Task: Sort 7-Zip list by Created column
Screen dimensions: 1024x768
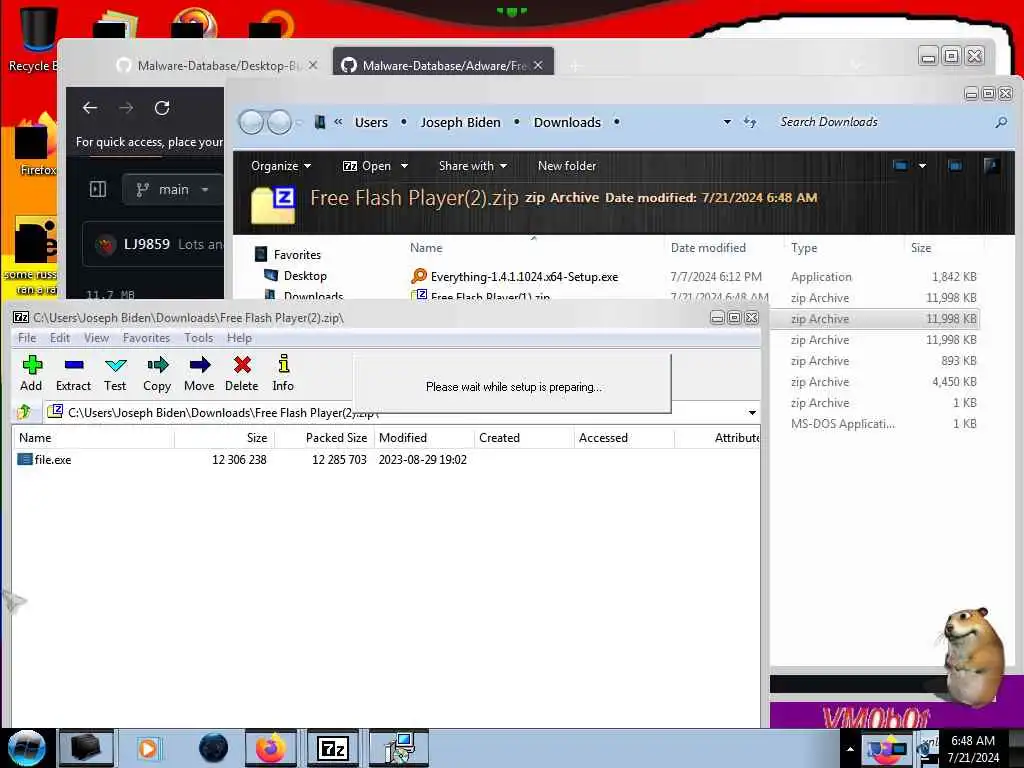Action: 524,438
